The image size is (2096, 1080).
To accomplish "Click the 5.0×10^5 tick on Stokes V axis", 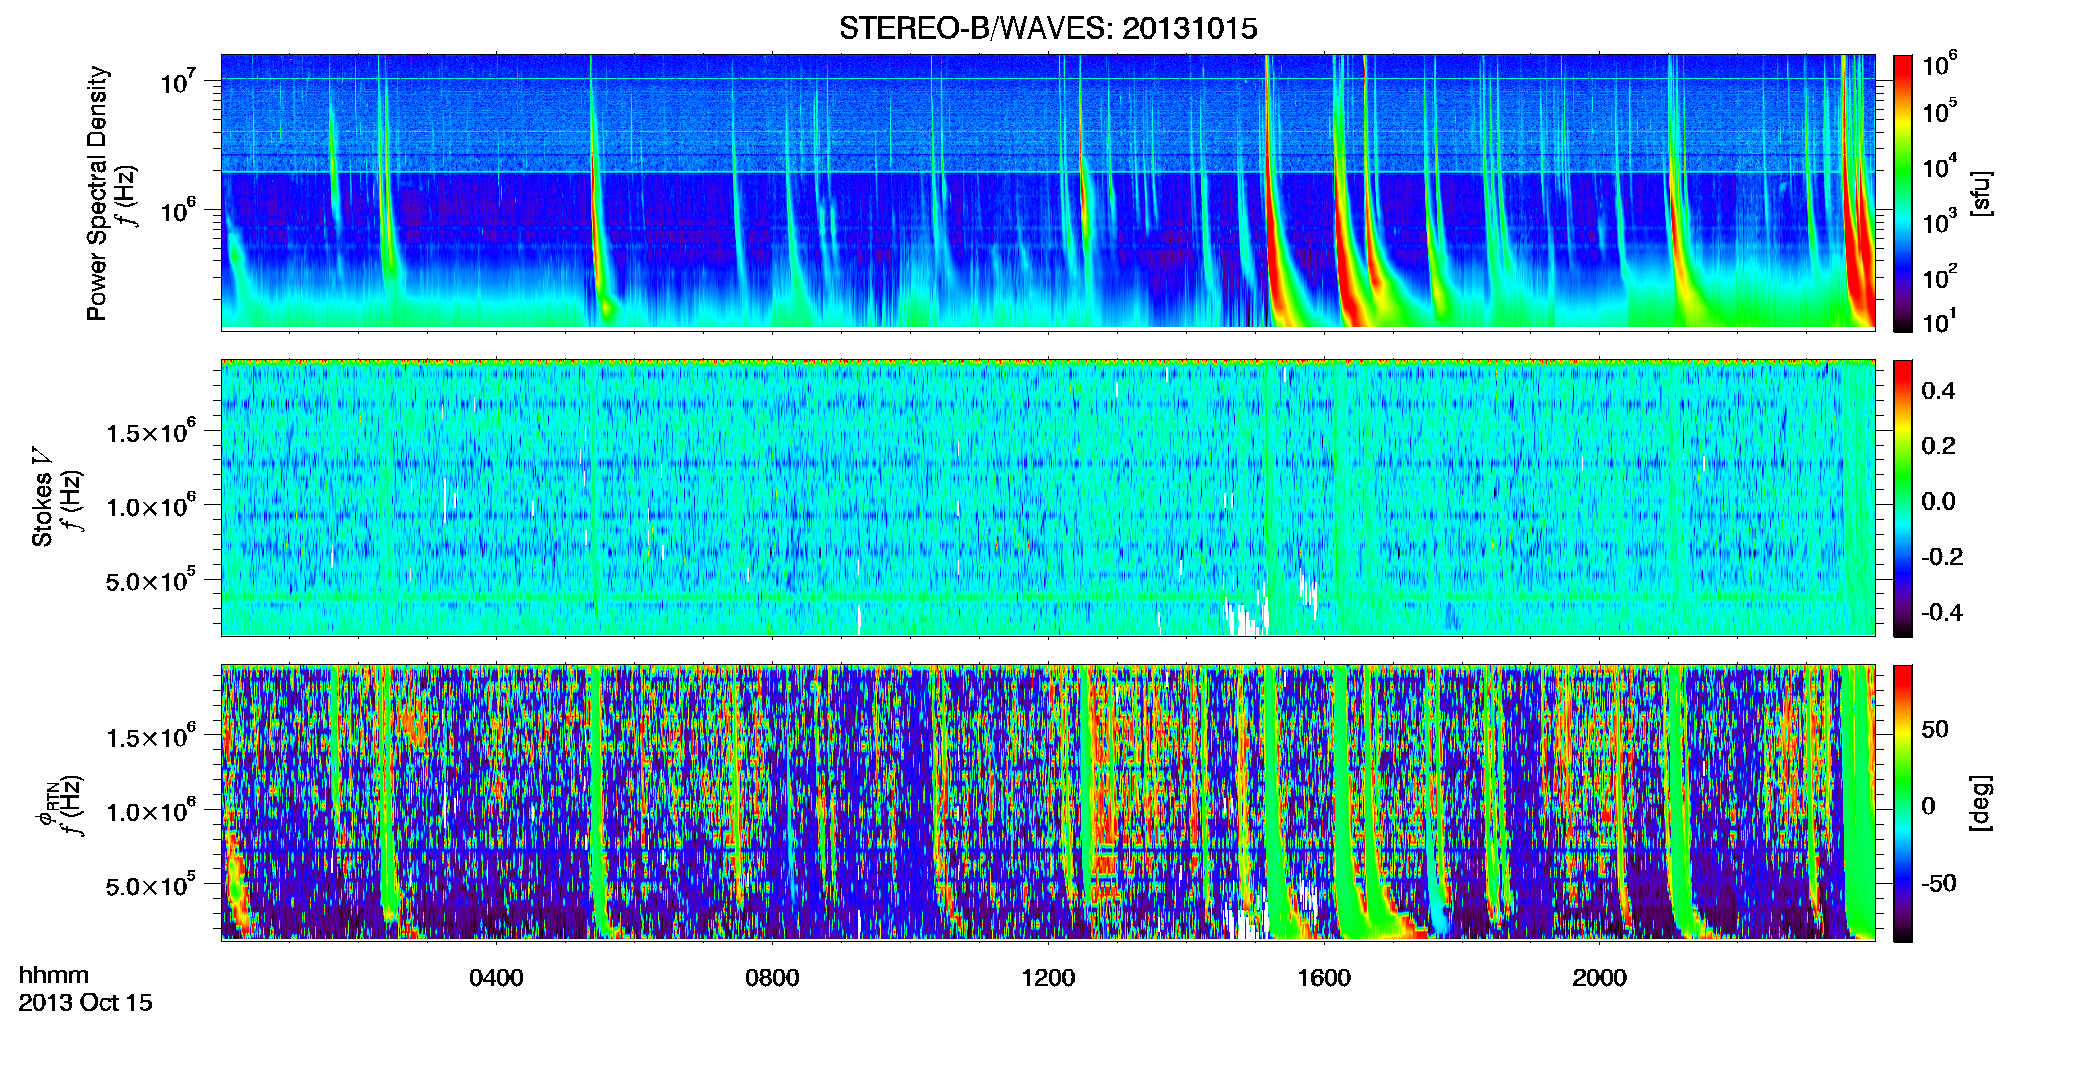I will tap(151, 580).
